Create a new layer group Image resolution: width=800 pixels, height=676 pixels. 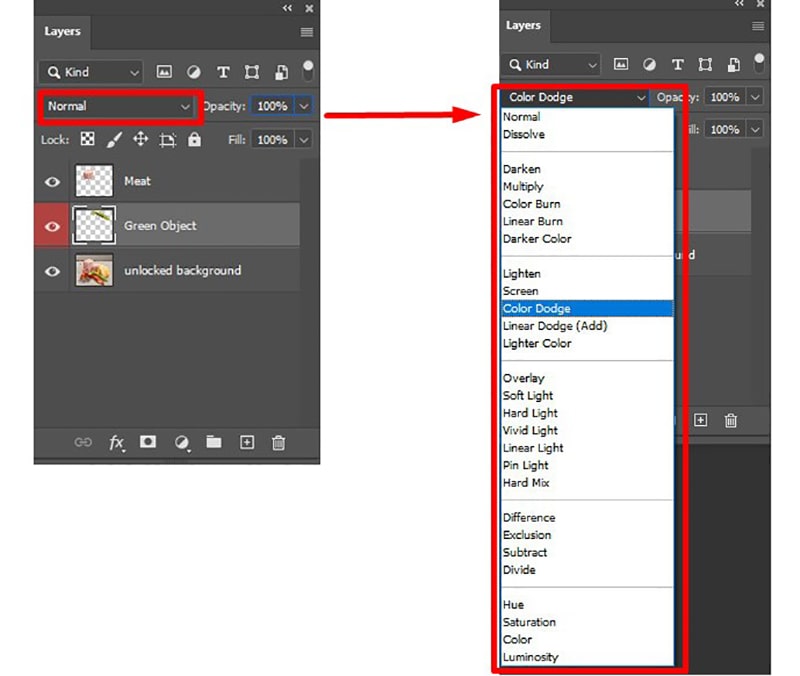(x=214, y=442)
